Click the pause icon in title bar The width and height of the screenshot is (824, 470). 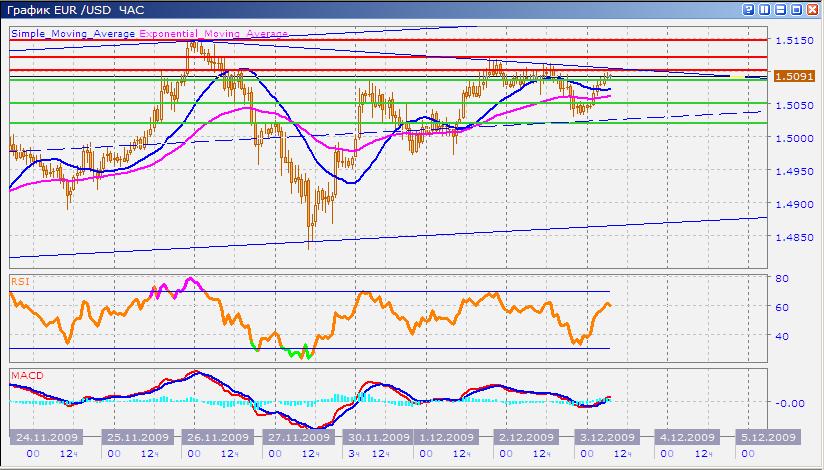pyautogui.click(x=764, y=8)
